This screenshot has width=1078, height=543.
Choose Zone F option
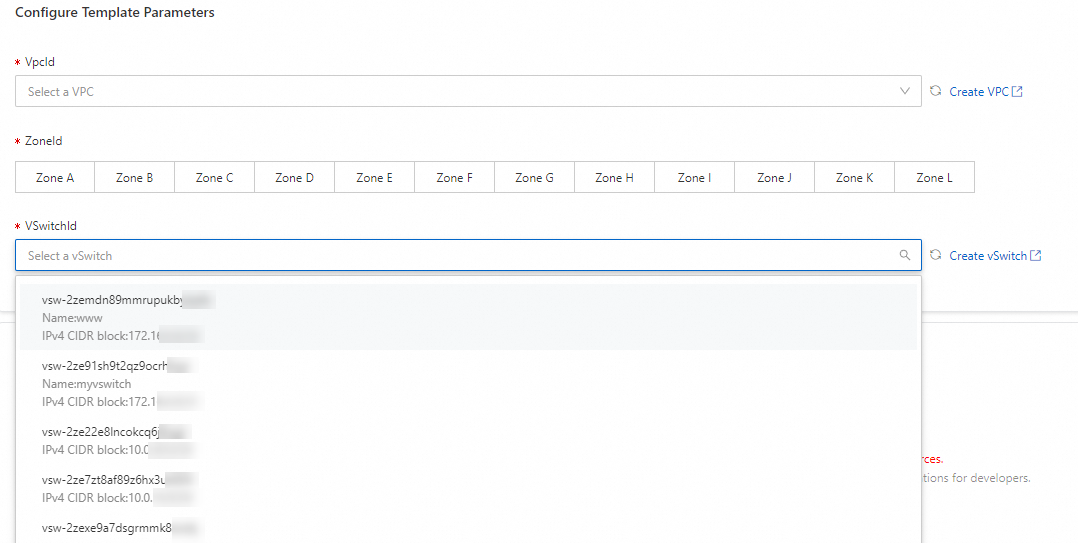[x=454, y=178]
